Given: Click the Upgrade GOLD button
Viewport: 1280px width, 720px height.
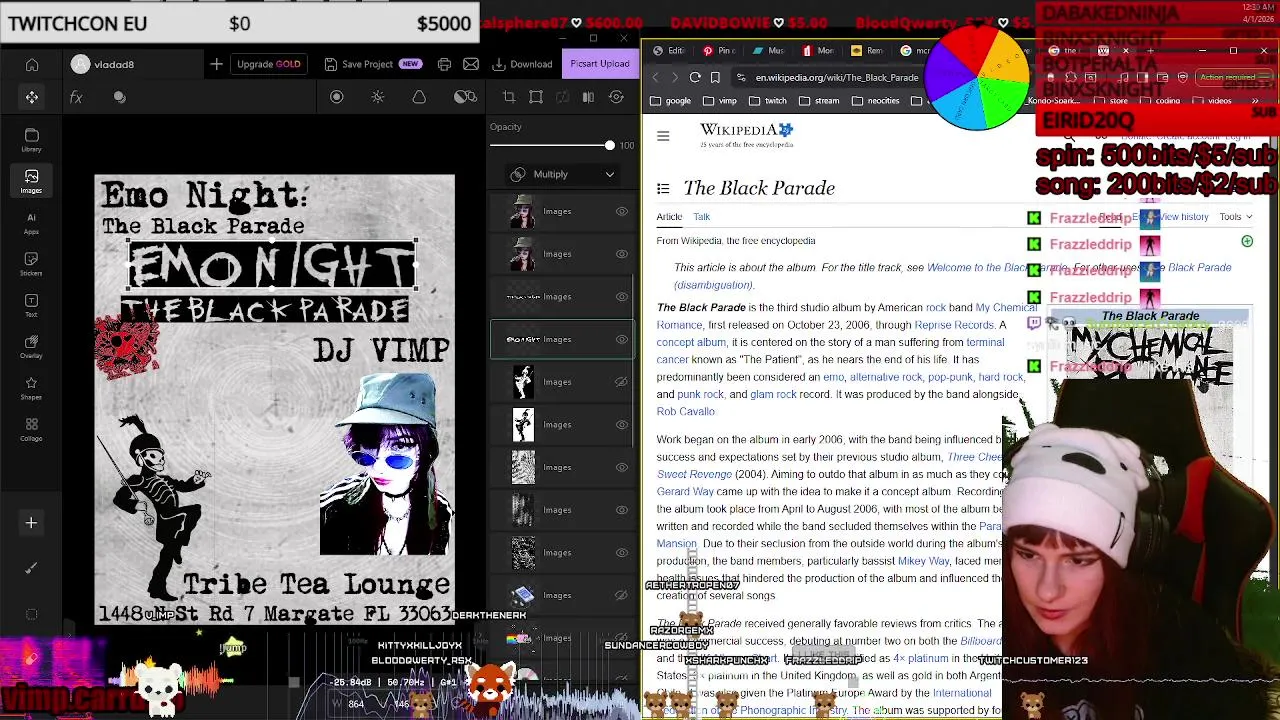Looking at the screenshot, I should [268, 64].
